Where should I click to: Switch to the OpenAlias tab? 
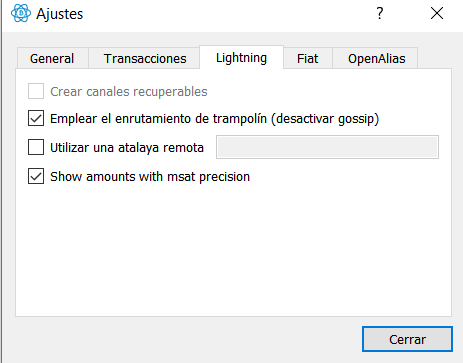pyautogui.click(x=377, y=59)
